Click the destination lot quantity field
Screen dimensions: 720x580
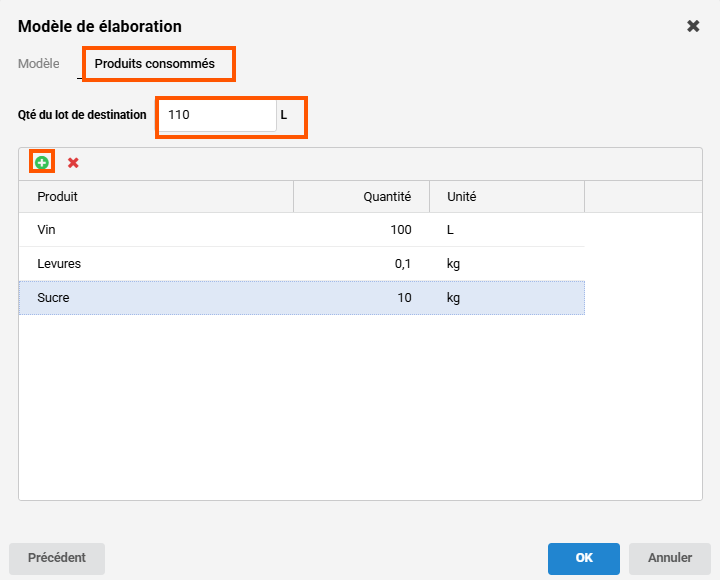point(217,115)
